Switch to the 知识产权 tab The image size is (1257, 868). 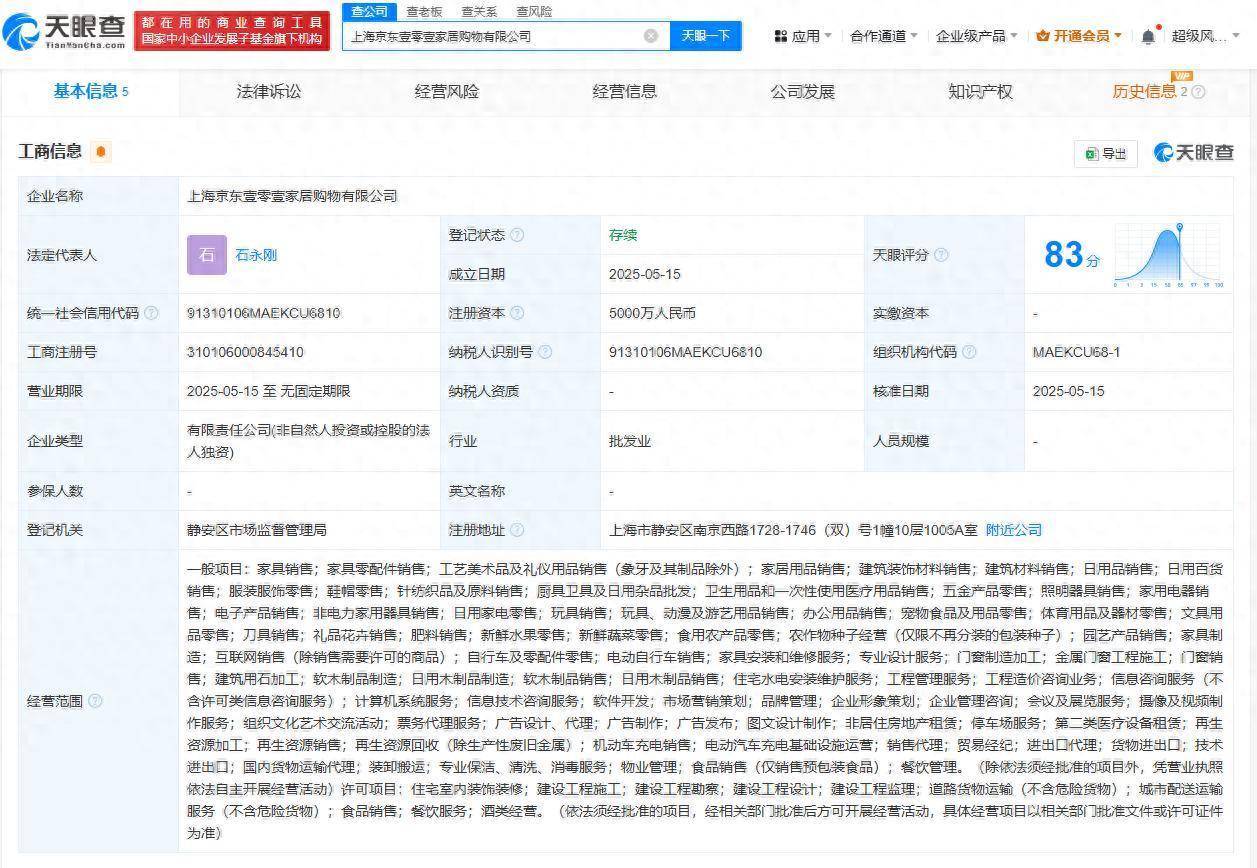pyautogui.click(x=980, y=92)
